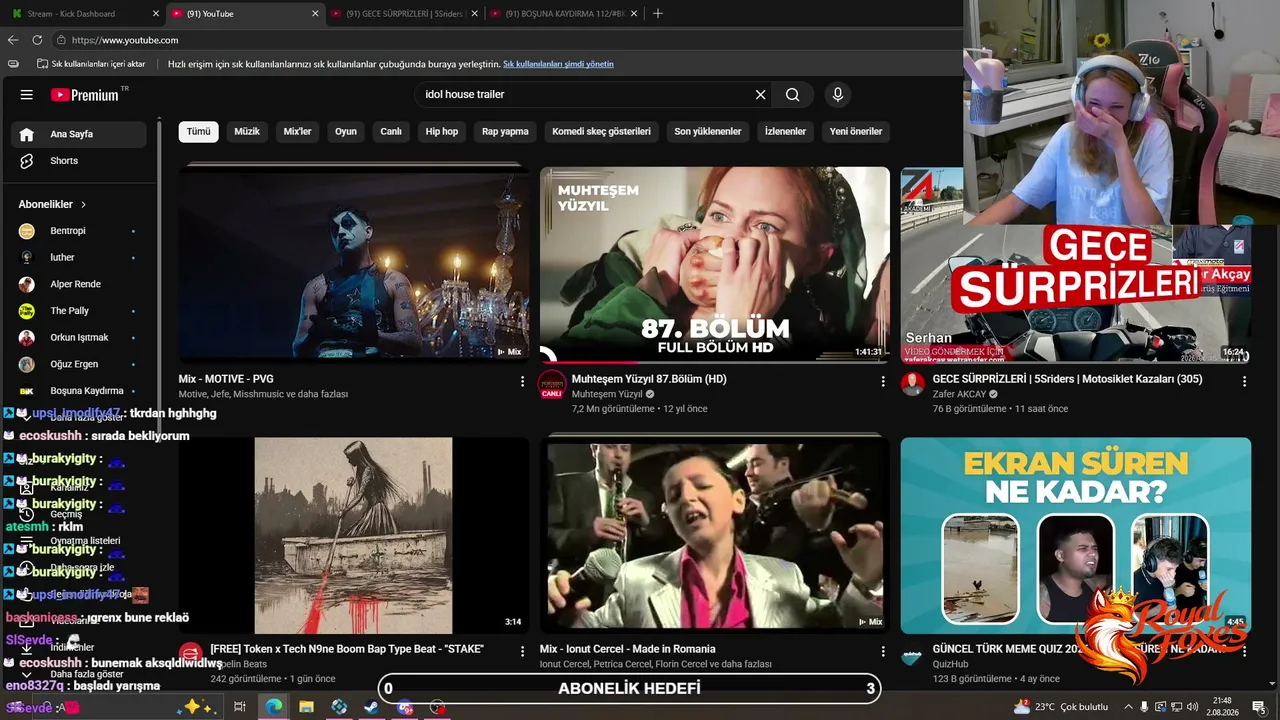Go back in the browser
Viewport: 1280px width, 720px height.
(13, 40)
